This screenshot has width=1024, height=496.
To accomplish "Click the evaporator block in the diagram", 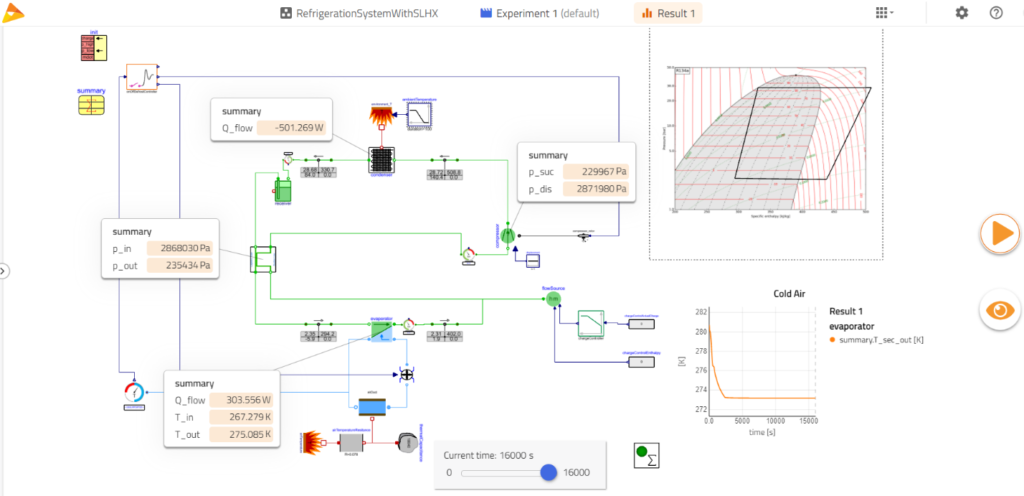I will pyautogui.click(x=381, y=331).
